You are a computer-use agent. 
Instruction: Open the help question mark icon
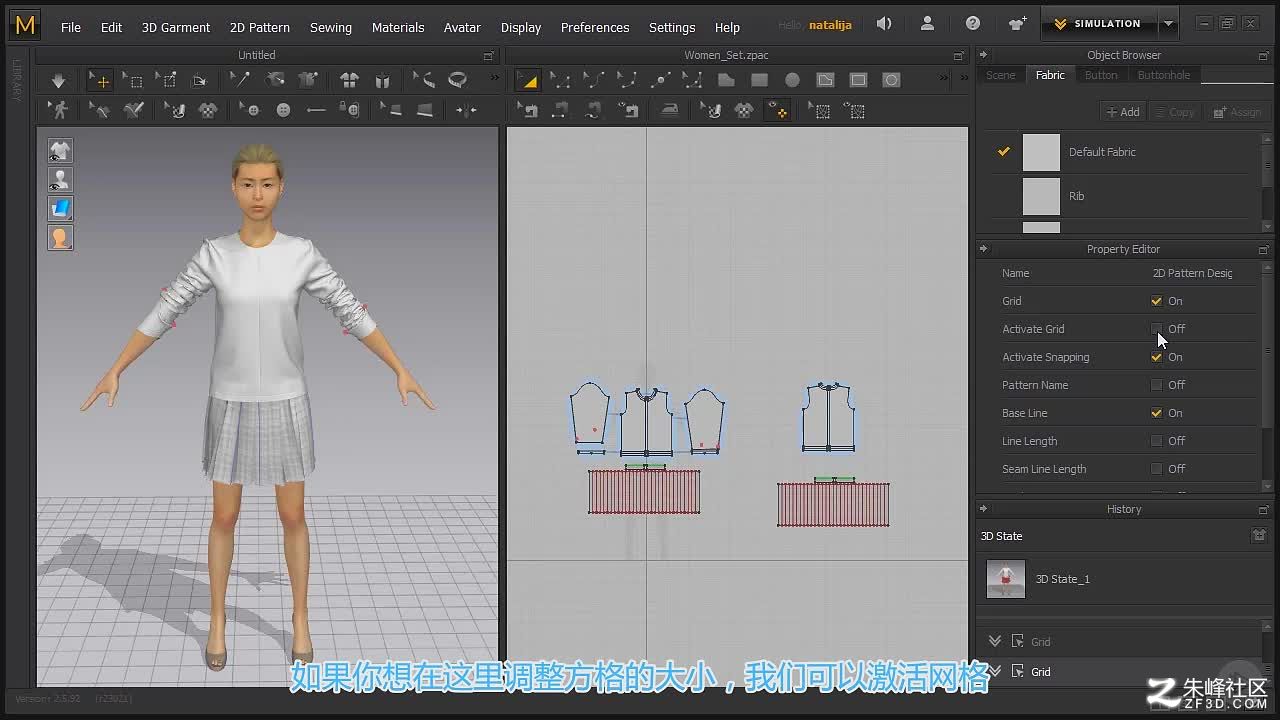tap(973, 24)
